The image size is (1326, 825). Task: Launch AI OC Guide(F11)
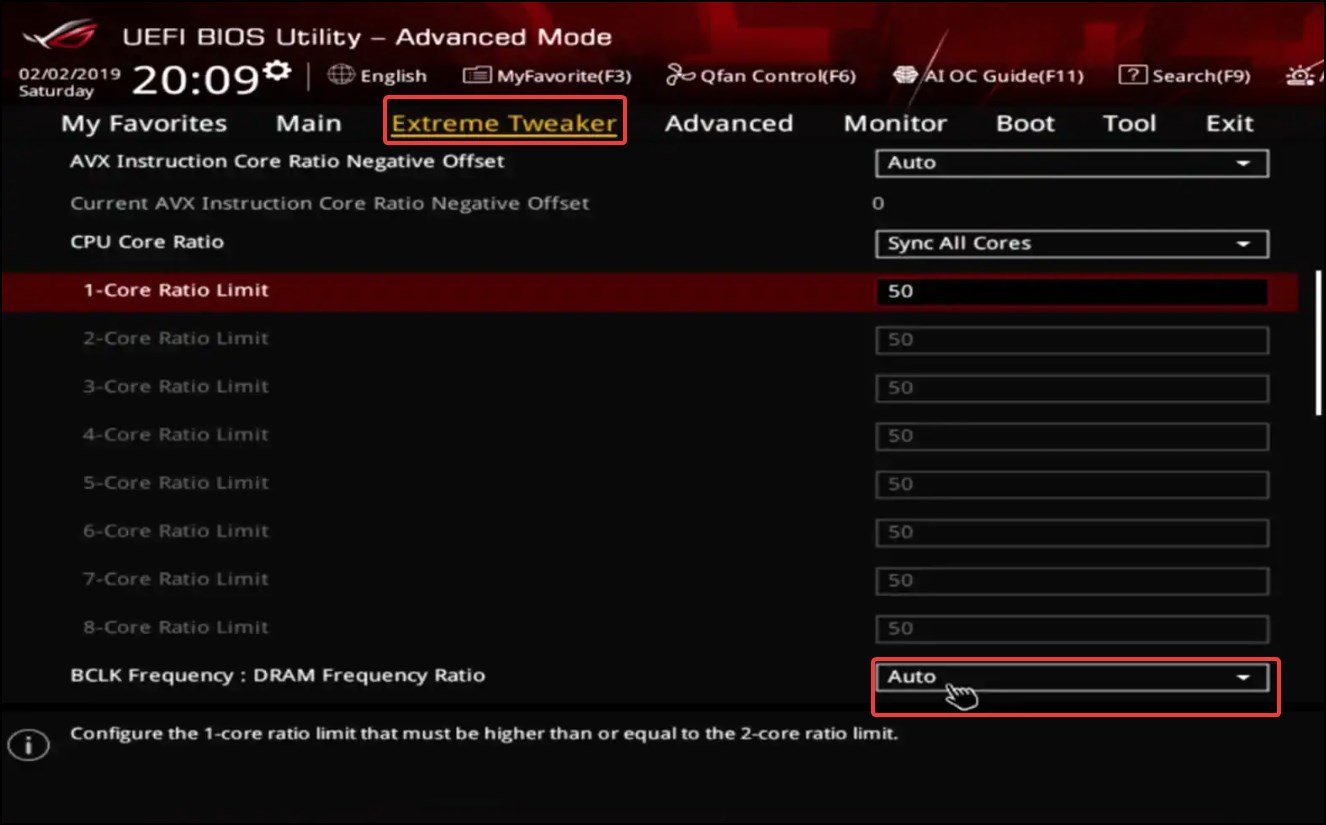click(988, 75)
